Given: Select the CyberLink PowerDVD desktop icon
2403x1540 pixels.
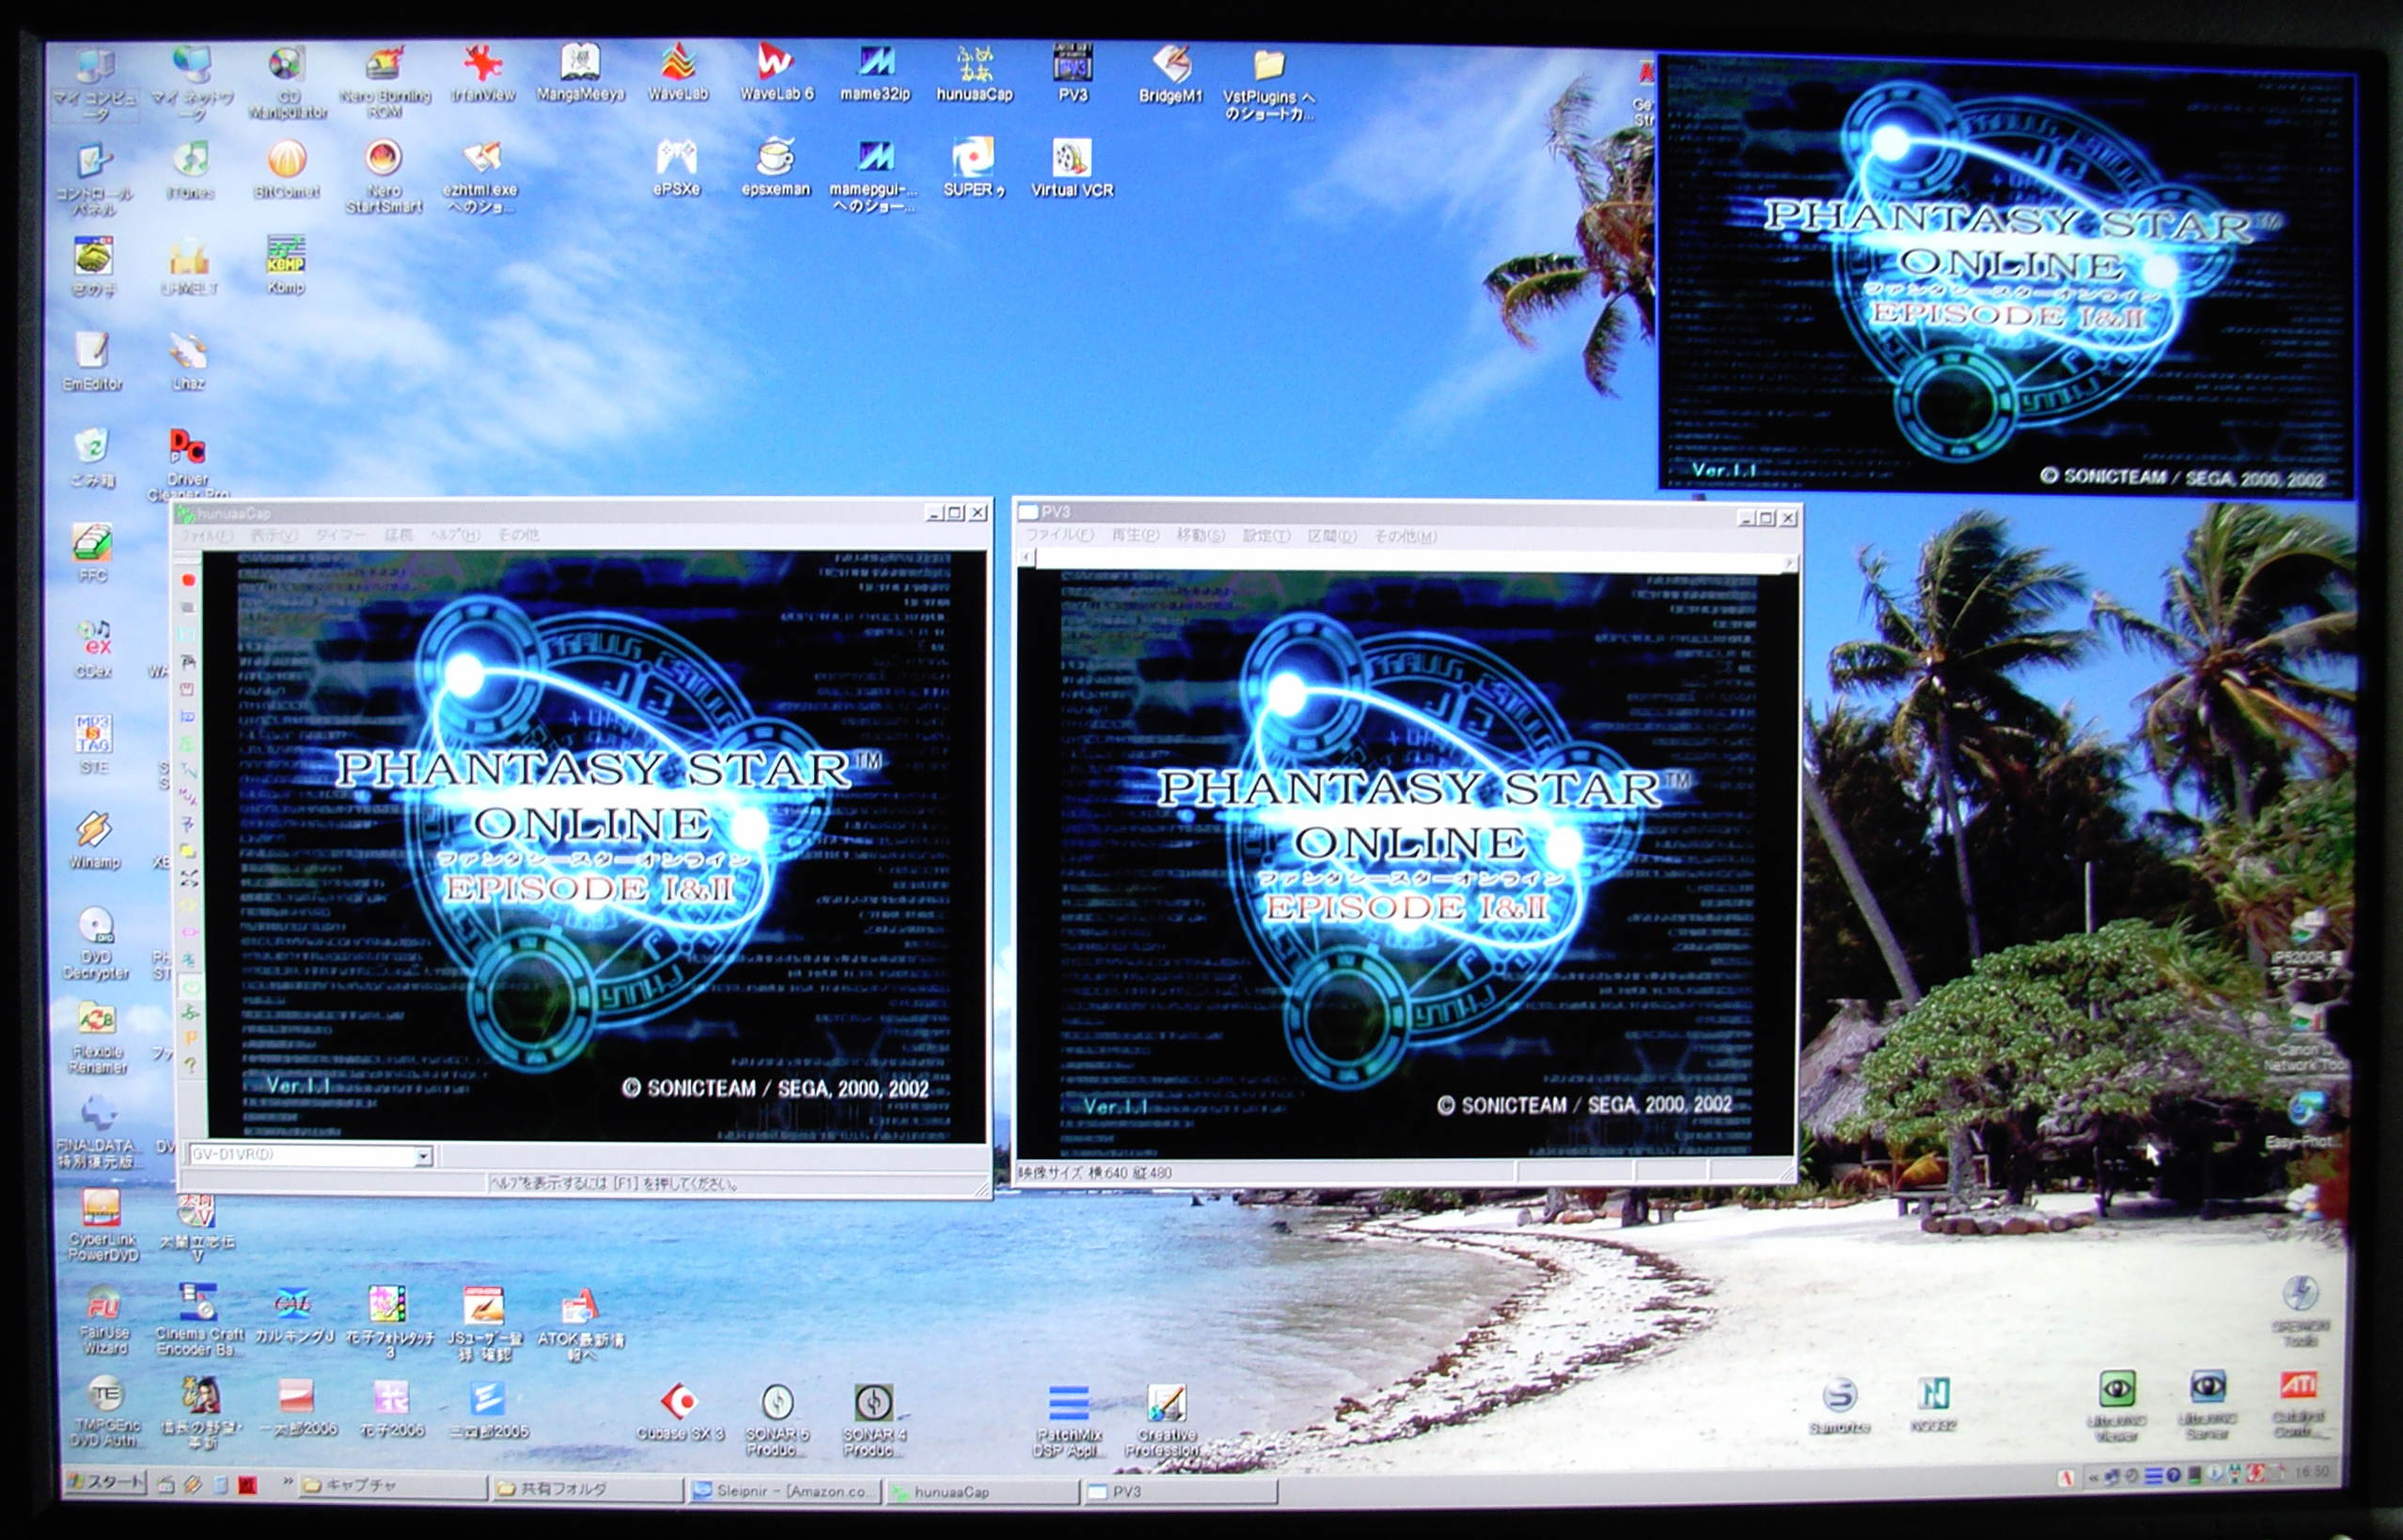Looking at the screenshot, I should coord(103,1226).
